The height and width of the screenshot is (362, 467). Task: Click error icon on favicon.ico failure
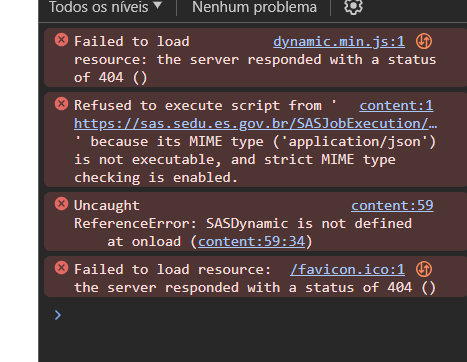point(61,268)
